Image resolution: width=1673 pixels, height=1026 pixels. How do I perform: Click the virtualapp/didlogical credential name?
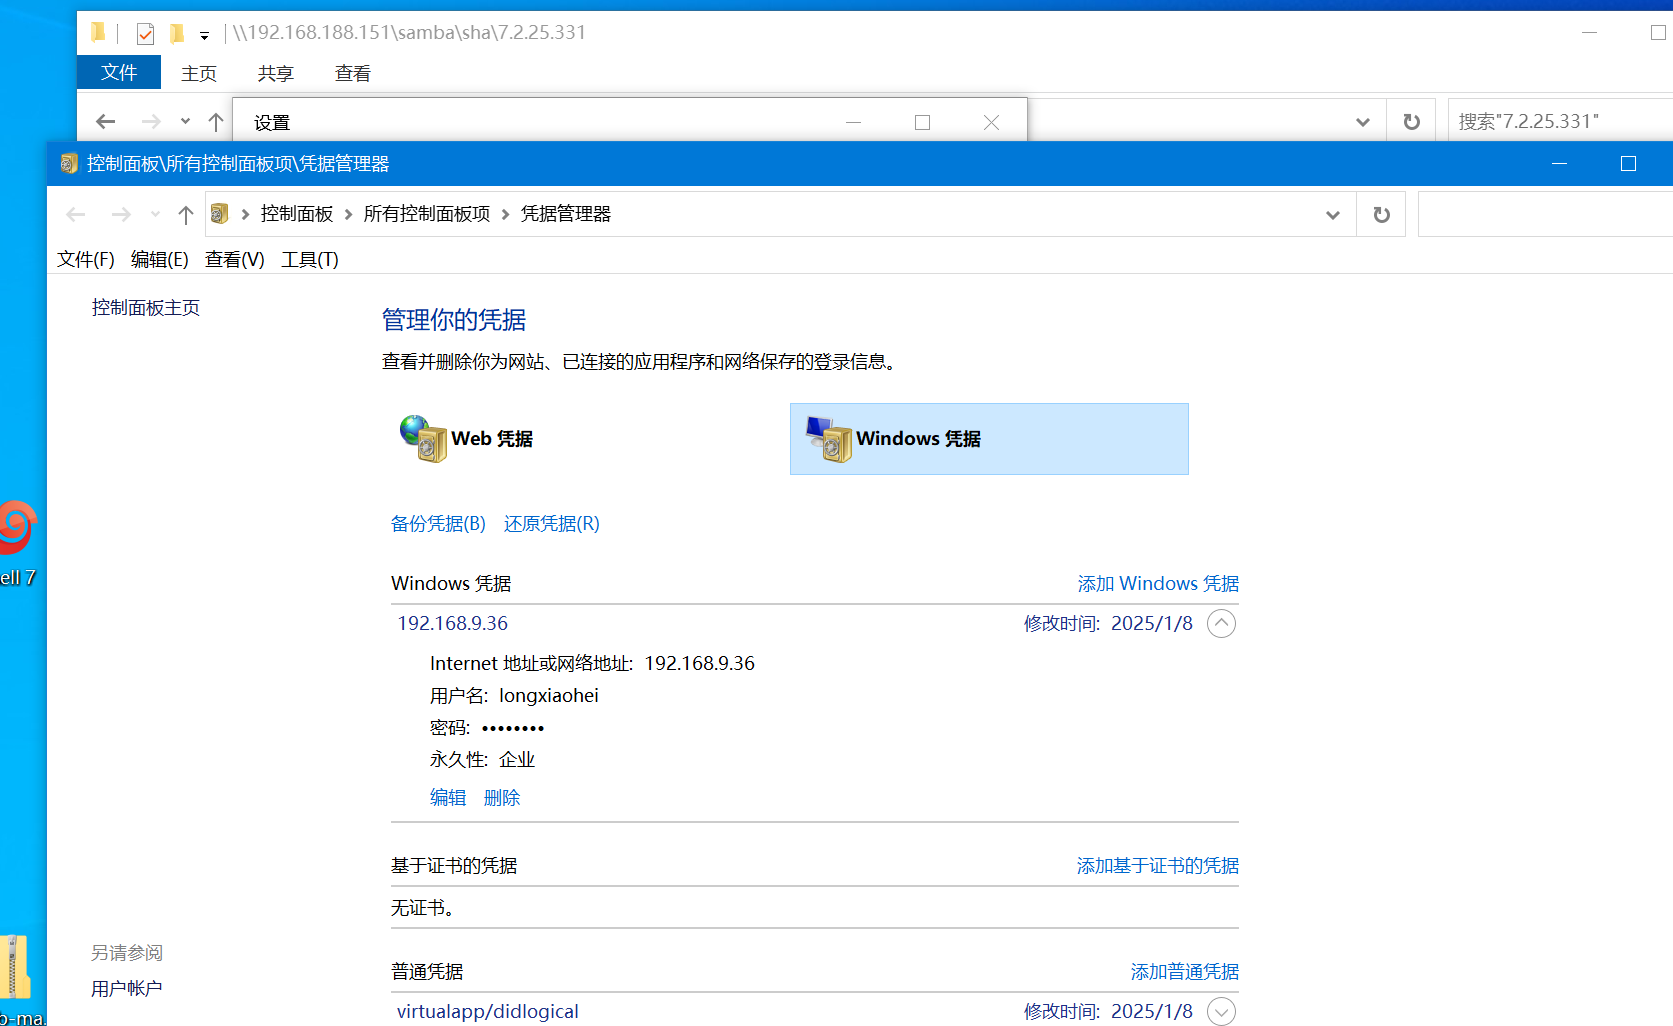(488, 1012)
